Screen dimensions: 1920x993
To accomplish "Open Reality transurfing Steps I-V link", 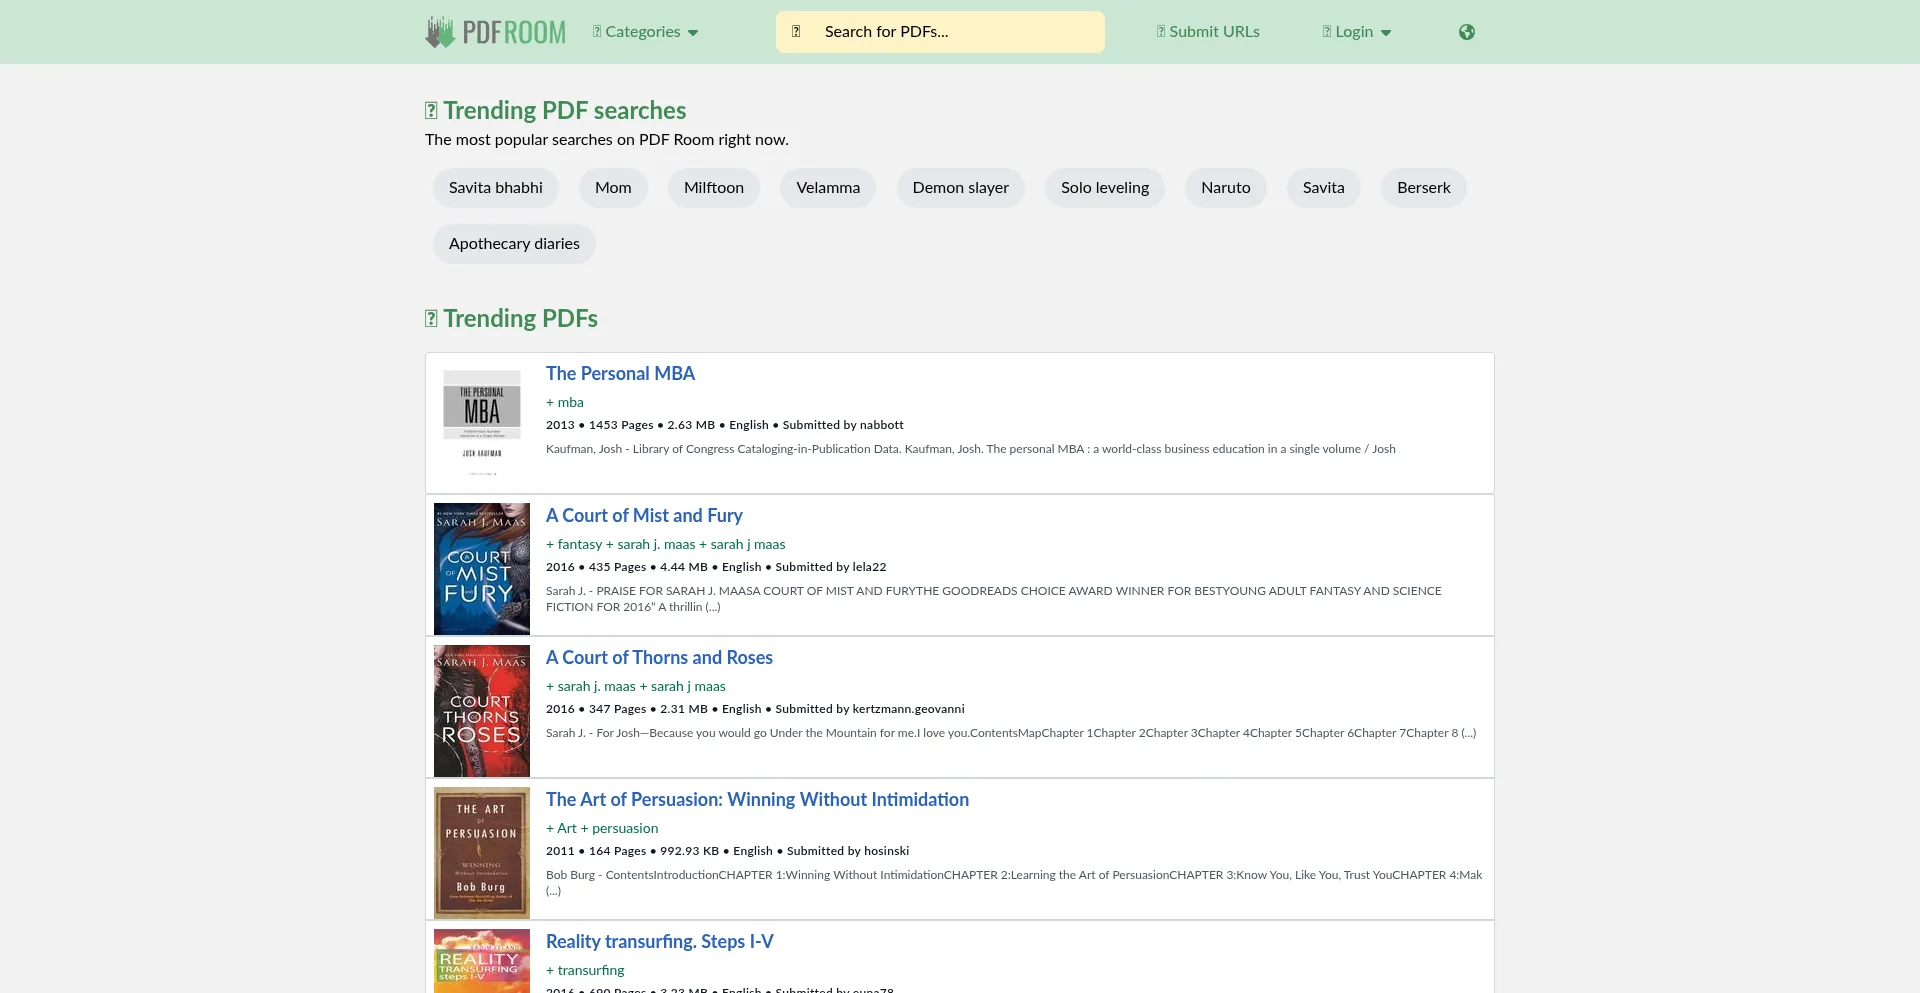I will tap(659, 942).
